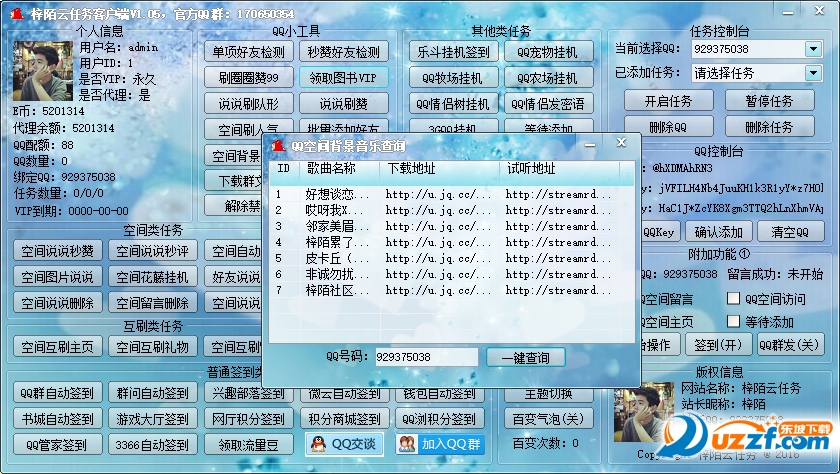This screenshot has width=840, height=474.
Task: Click the webmaster photo in 版权信息
Action: tap(644, 411)
